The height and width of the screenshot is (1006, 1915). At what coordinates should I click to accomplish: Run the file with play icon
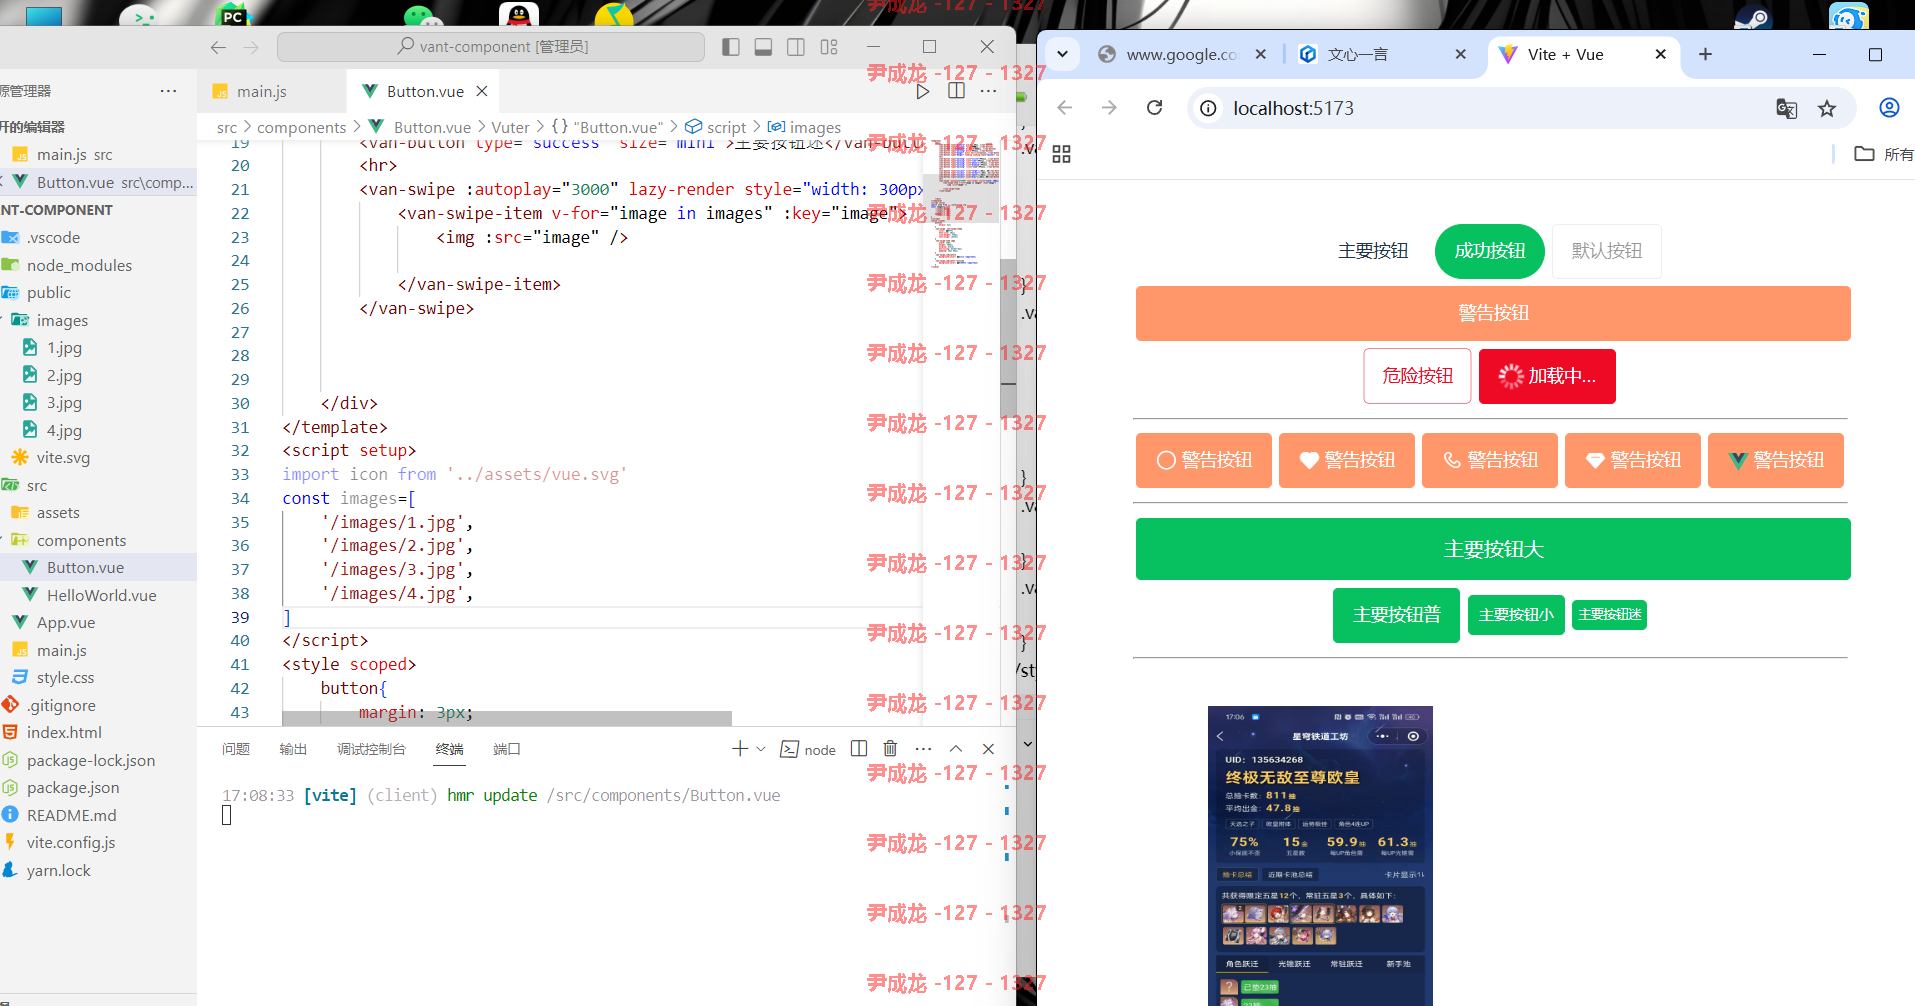pos(923,91)
